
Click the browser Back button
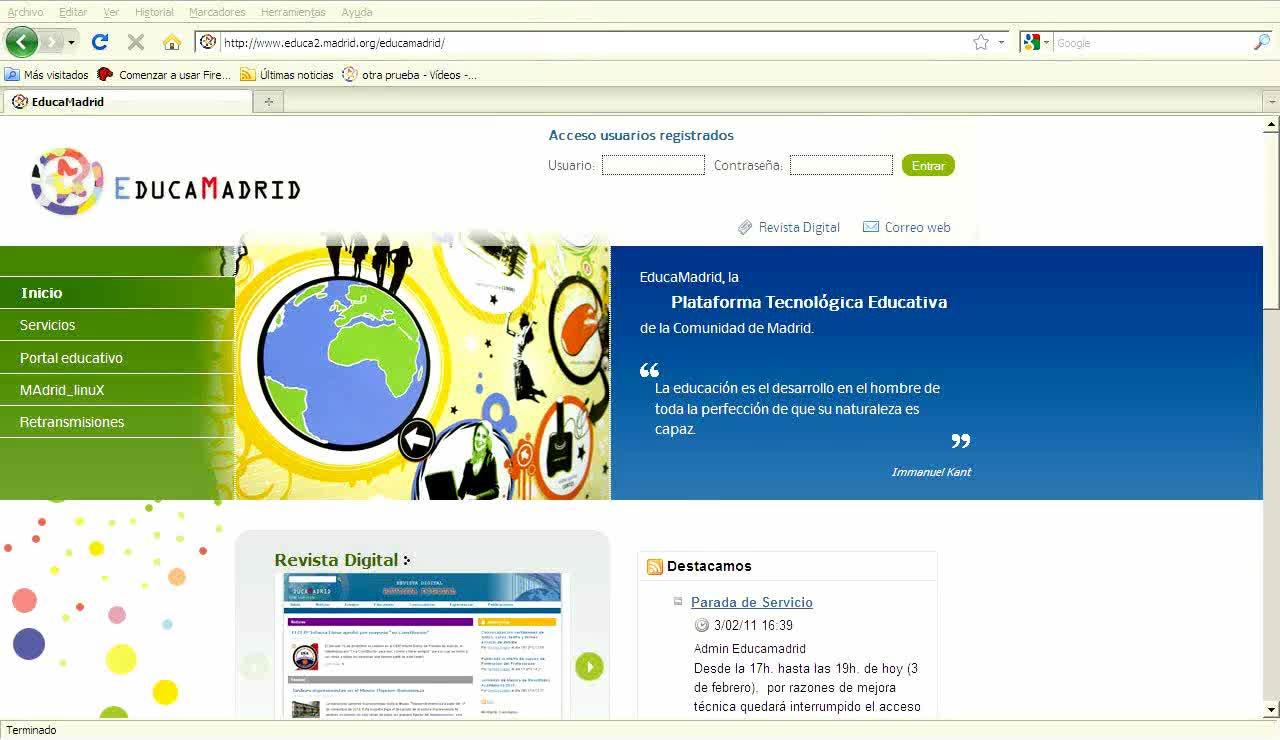tap(21, 42)
